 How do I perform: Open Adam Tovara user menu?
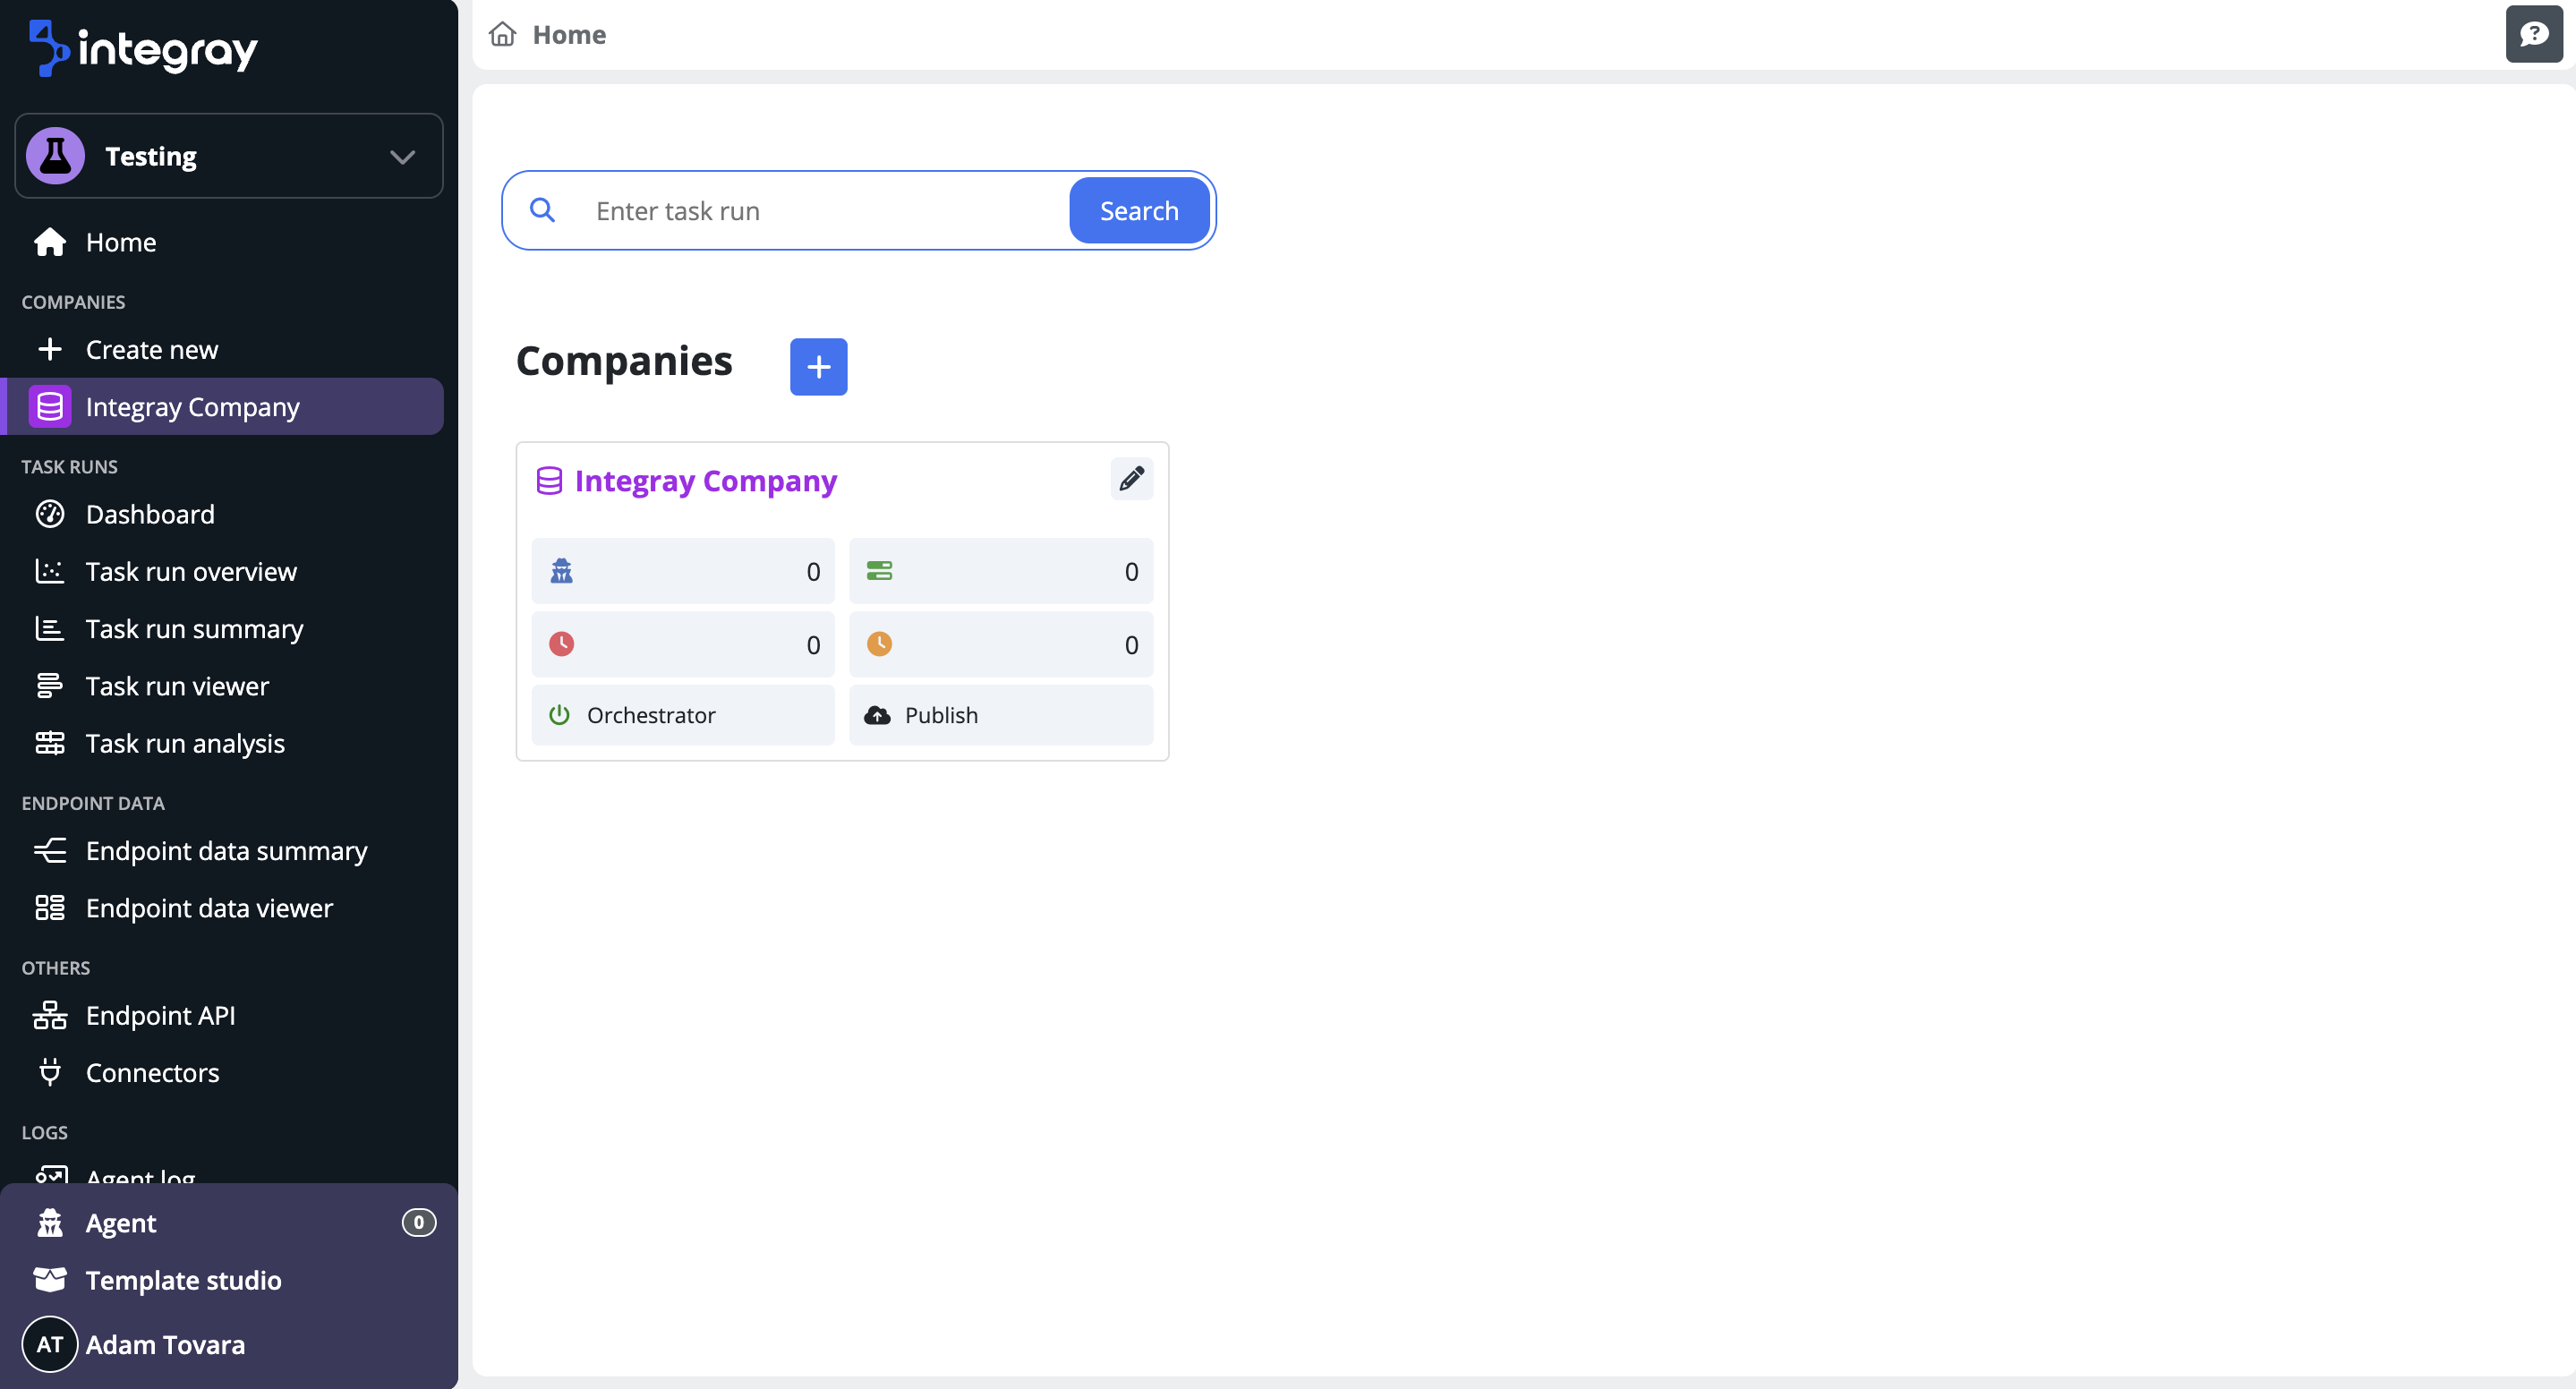click(165, 1344)
